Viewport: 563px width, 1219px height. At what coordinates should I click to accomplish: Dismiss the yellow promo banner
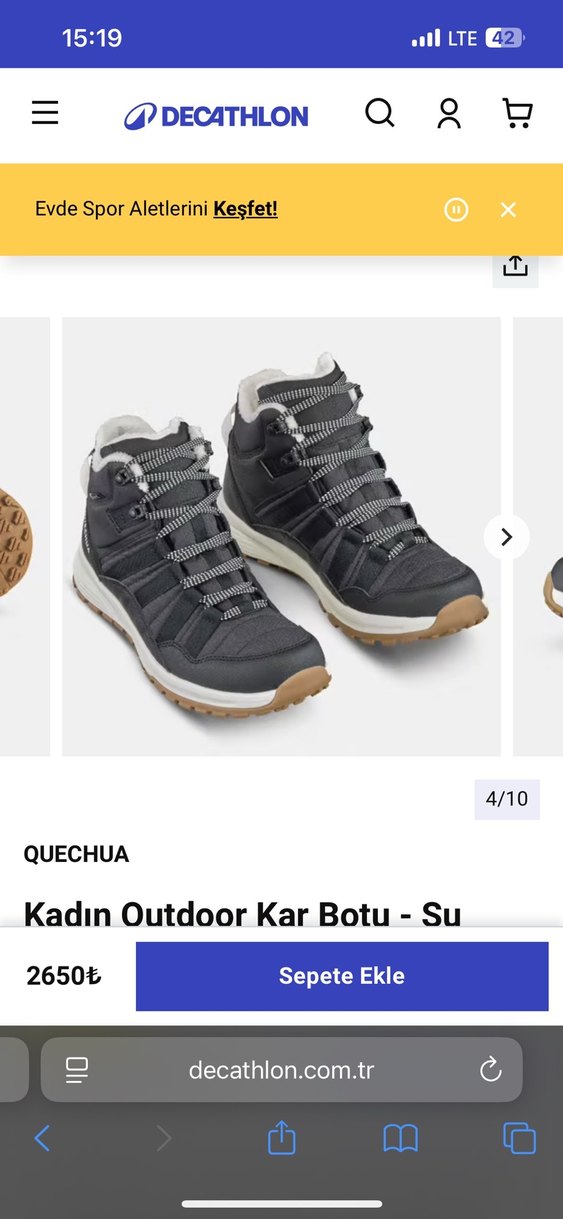point(508,210)
